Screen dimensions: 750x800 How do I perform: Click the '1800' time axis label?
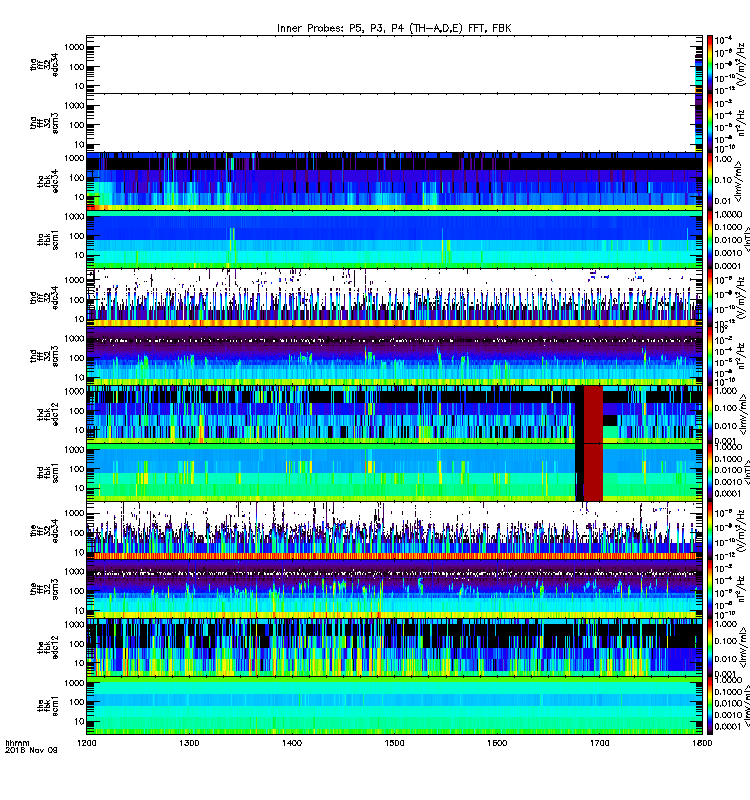point(702,743)
